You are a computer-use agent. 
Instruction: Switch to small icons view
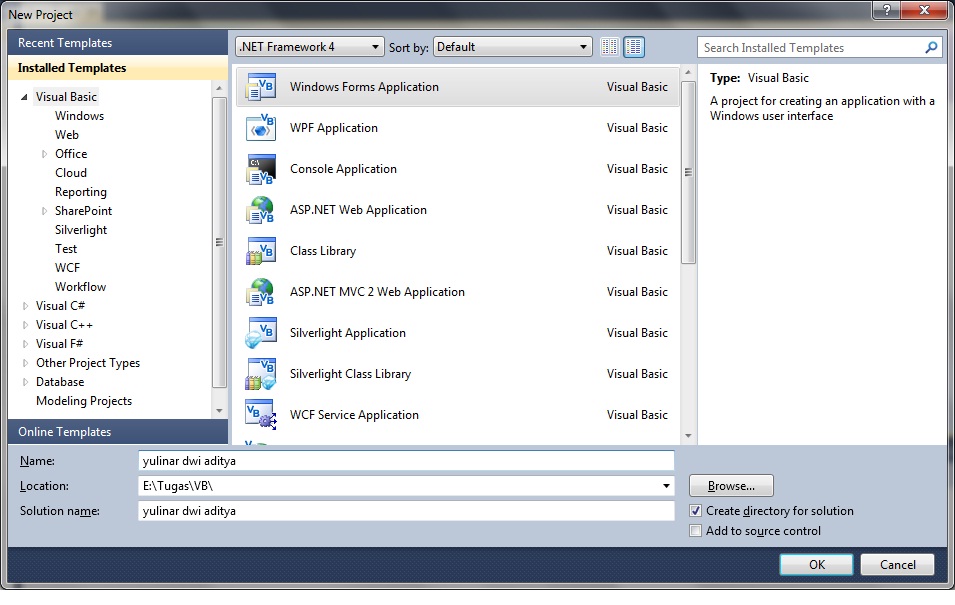point(609,47)
